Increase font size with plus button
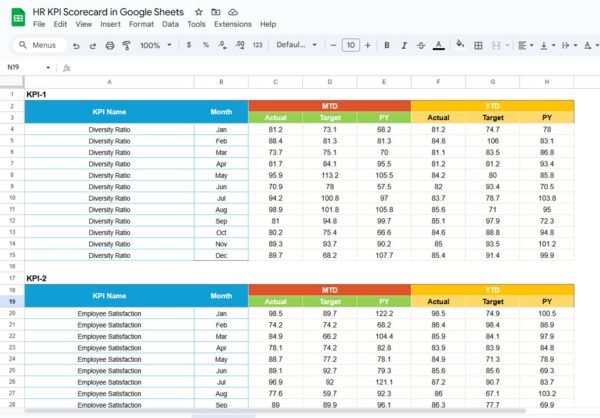Viewport: 600px width, 418px height. [368, 45]
